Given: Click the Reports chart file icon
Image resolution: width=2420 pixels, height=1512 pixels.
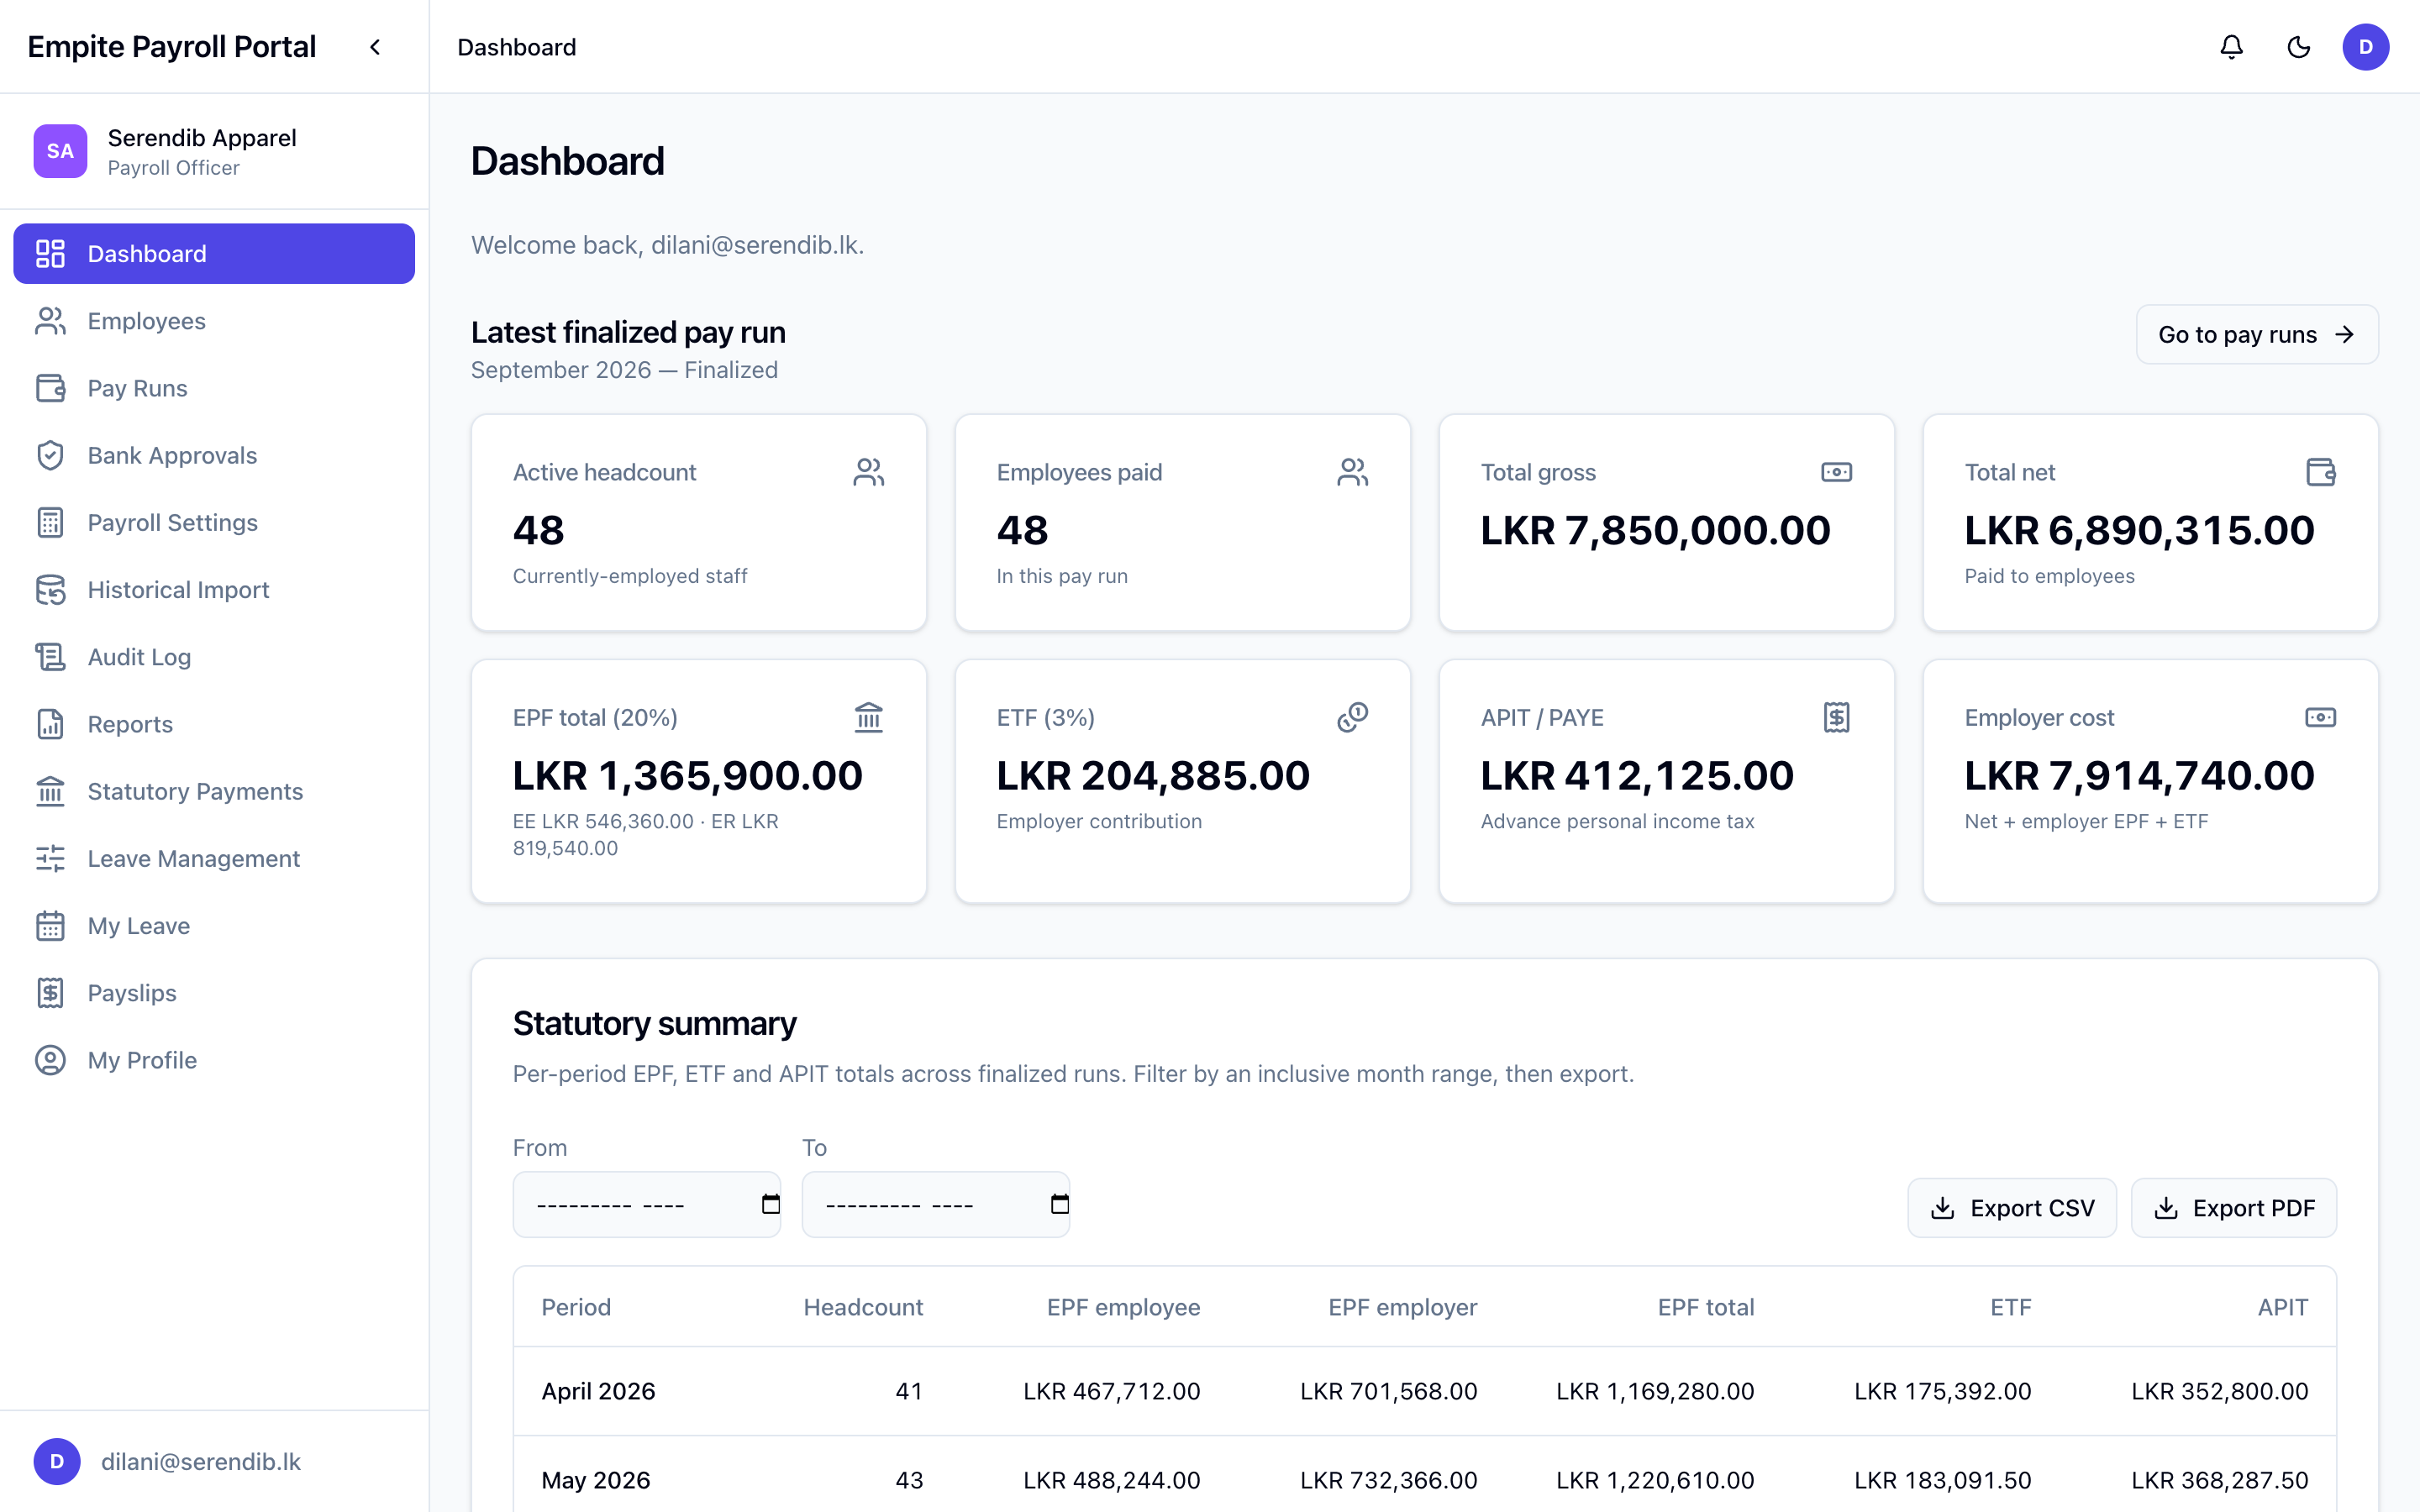Looking at the screenshot, I should click(x=50, y=724).
